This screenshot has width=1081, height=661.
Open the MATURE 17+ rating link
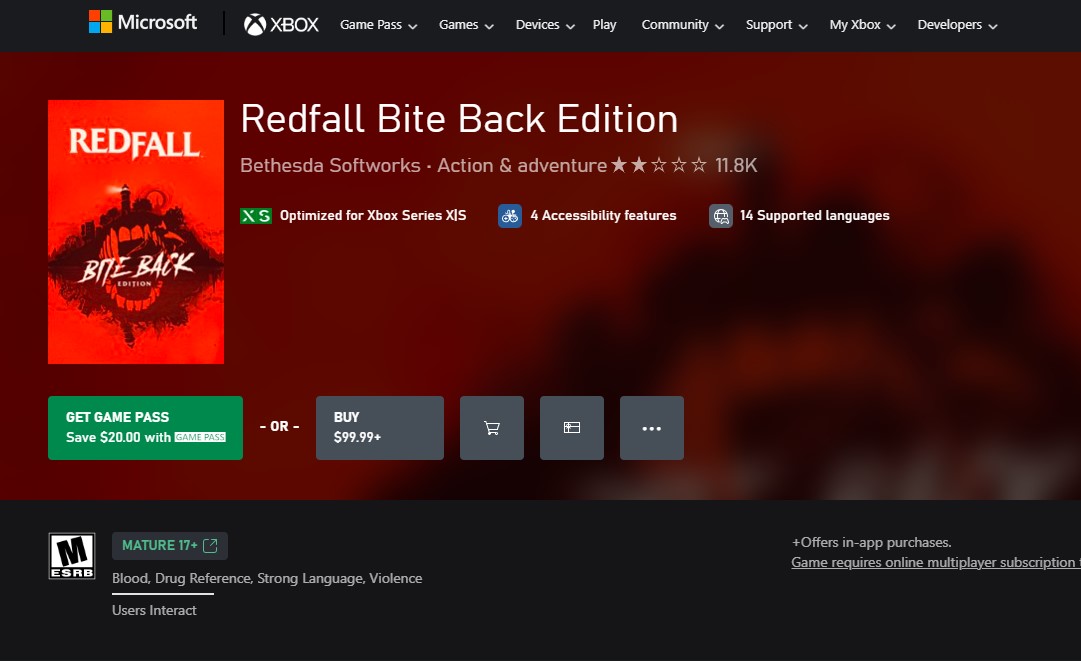coord(169,545)
